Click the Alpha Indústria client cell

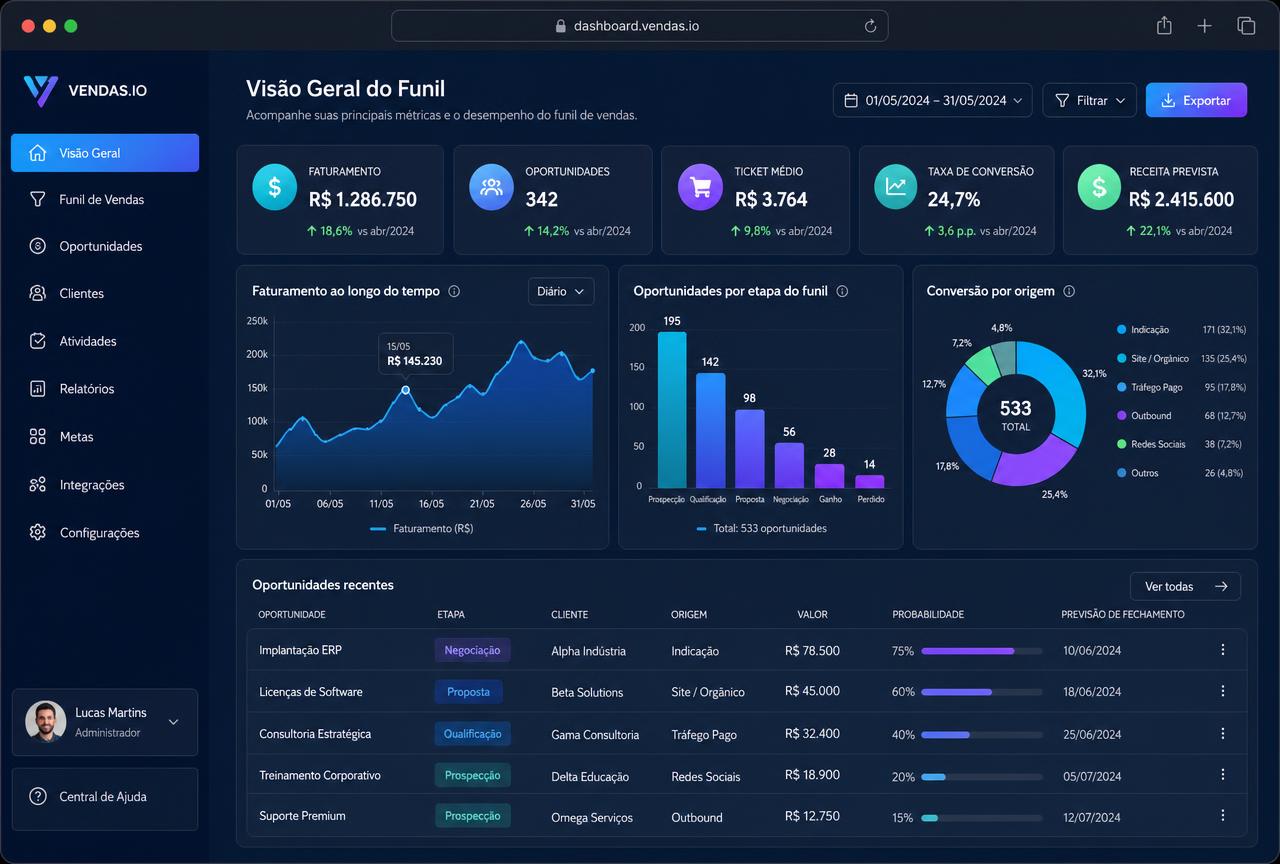coord(588,651)
